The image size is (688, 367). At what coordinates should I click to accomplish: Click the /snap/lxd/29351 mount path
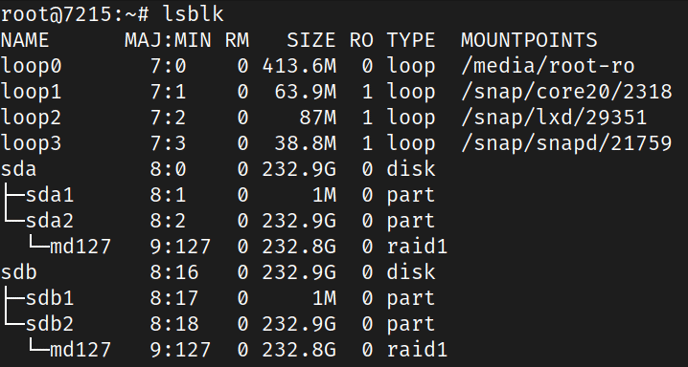click(554, 118)
